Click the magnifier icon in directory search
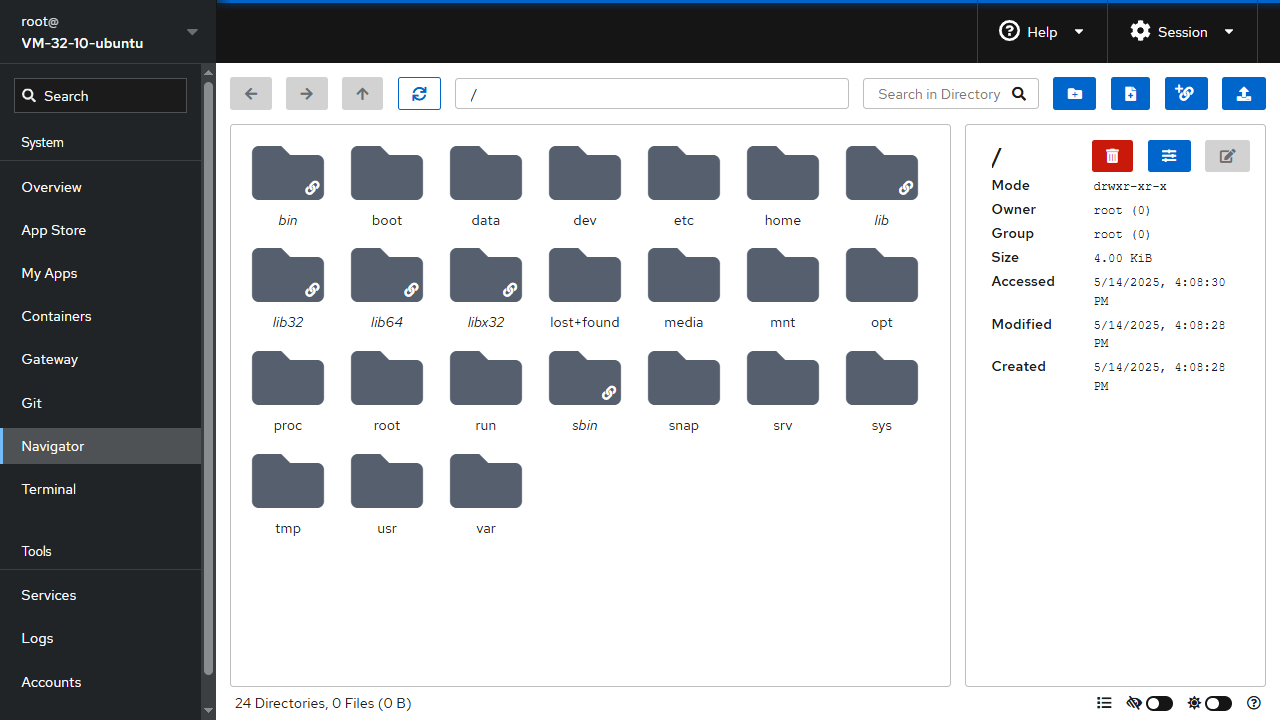The height and width of the screenshot is (720, 1280). point(1019,94)
